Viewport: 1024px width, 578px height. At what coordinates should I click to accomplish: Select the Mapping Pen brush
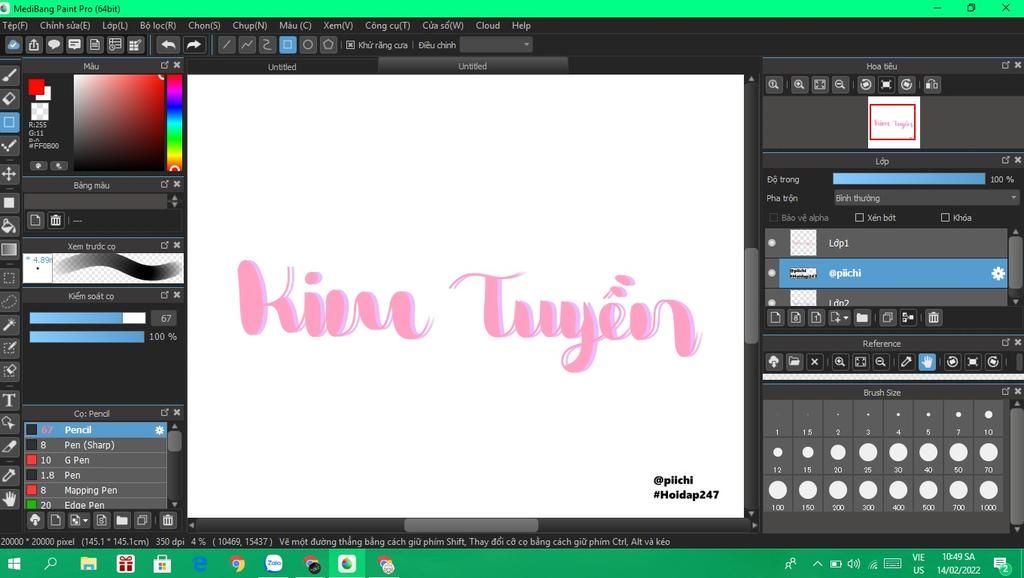click(x=96, y=490)
